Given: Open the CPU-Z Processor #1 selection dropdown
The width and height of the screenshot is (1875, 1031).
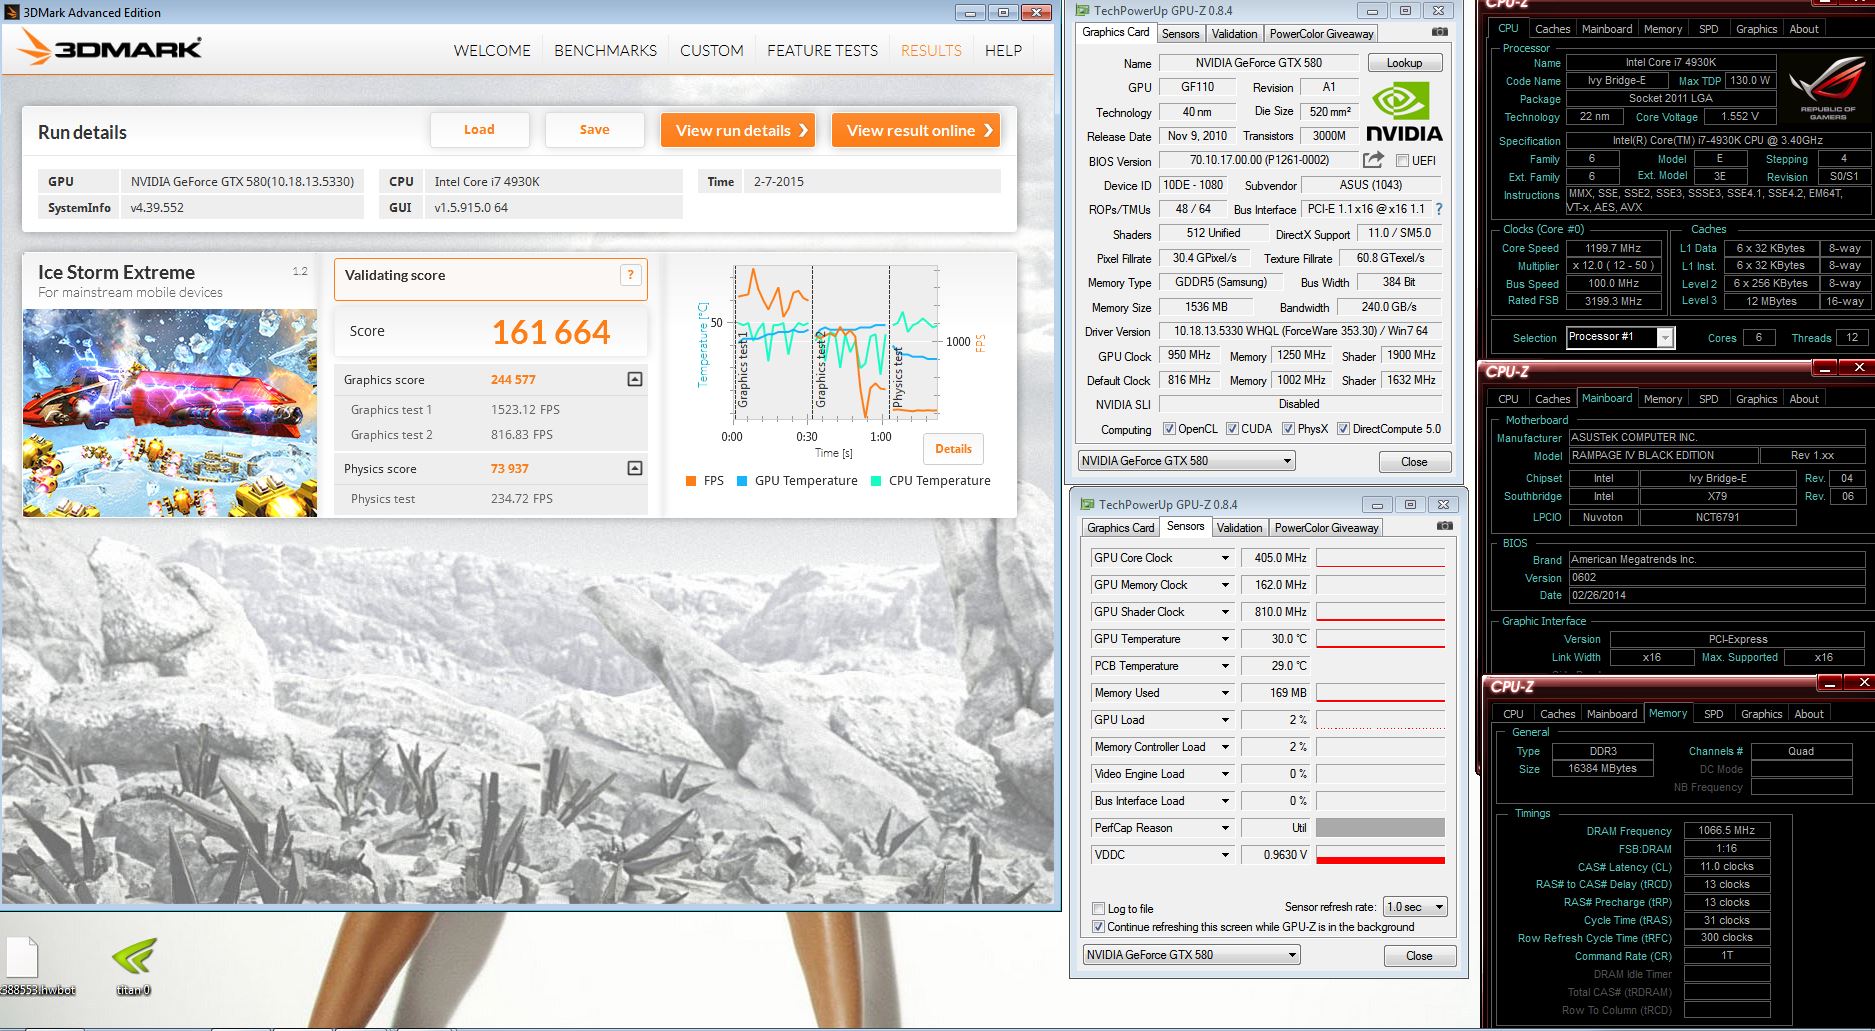Looking at the screenshot, I should (1620, 337).
